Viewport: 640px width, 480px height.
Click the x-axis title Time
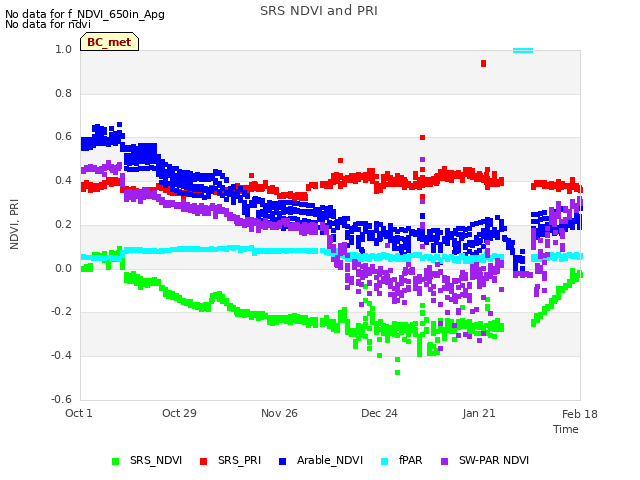(566, 429)
